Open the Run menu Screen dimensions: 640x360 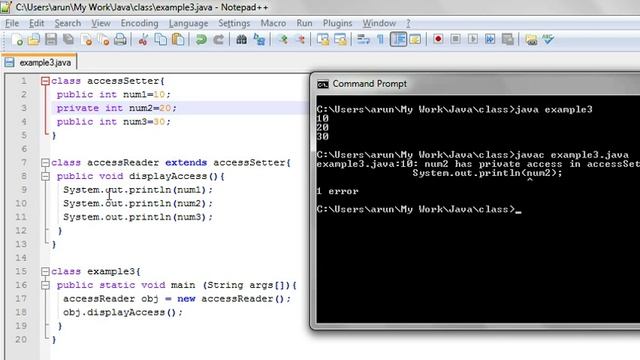[304, 23]
